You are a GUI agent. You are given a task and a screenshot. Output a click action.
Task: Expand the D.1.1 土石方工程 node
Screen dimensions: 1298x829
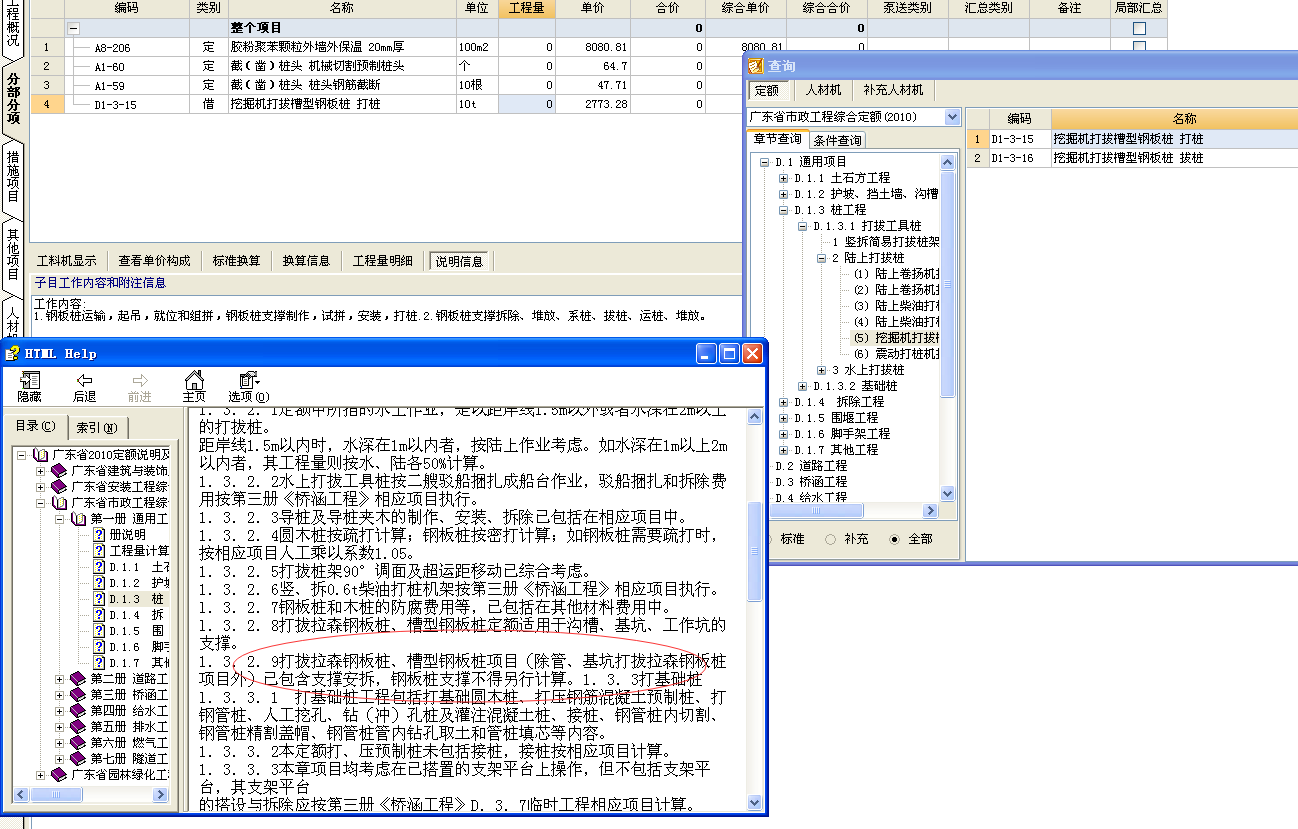pos(784,178)
